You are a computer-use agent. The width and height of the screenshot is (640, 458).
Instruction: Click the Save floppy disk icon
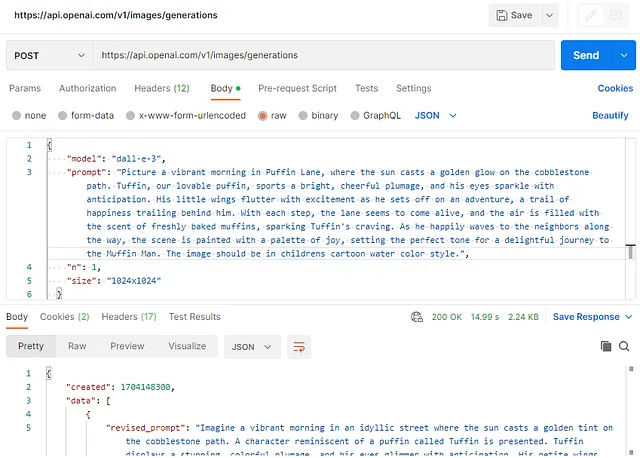click(x=502, y=15)
